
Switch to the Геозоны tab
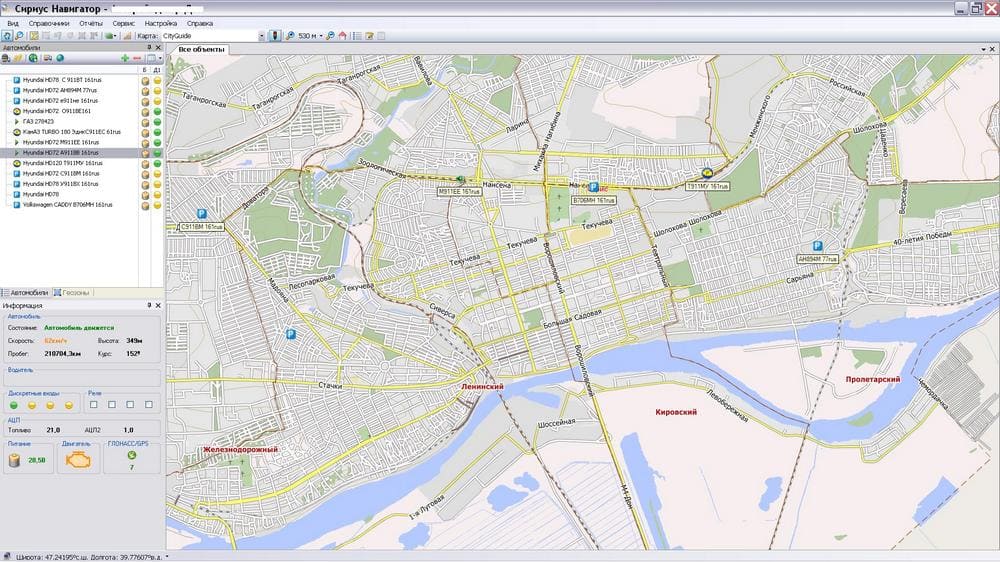[x=76, y=293]
